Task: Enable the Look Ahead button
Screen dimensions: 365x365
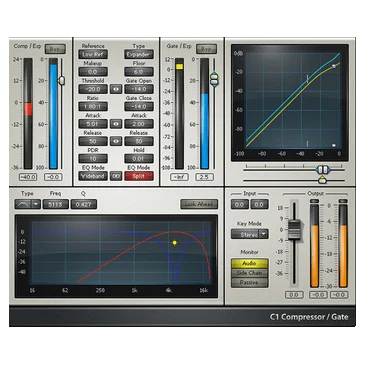Action: pos(199,204)
